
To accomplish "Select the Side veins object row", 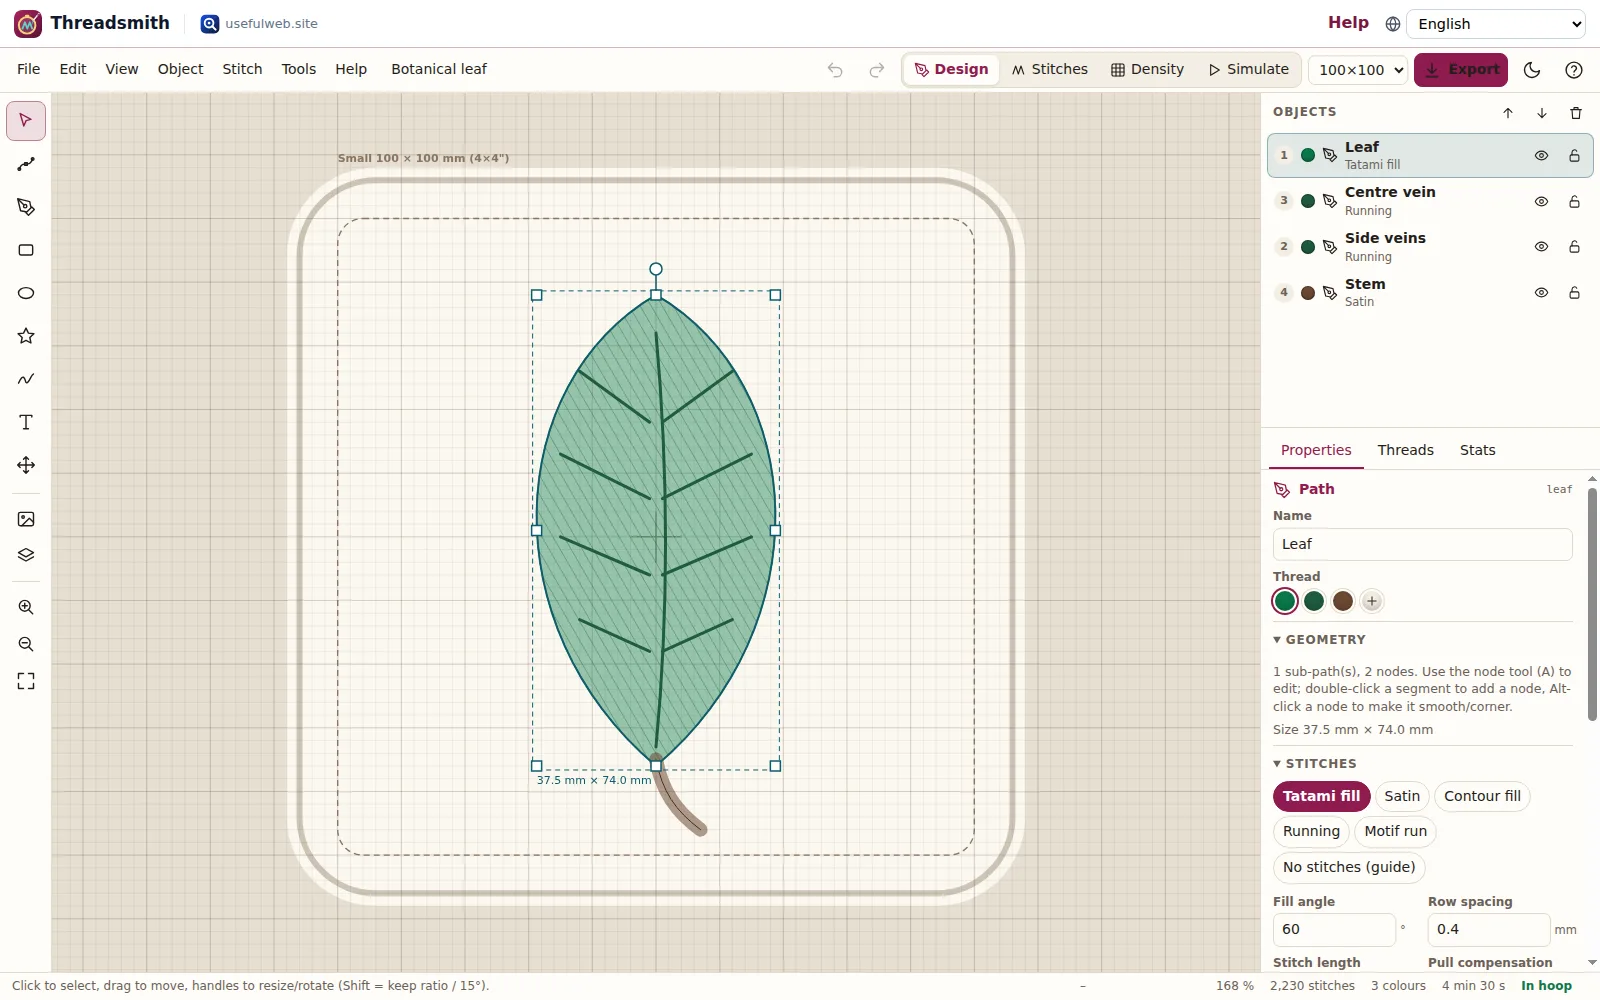I will [x=1430, y=247].
